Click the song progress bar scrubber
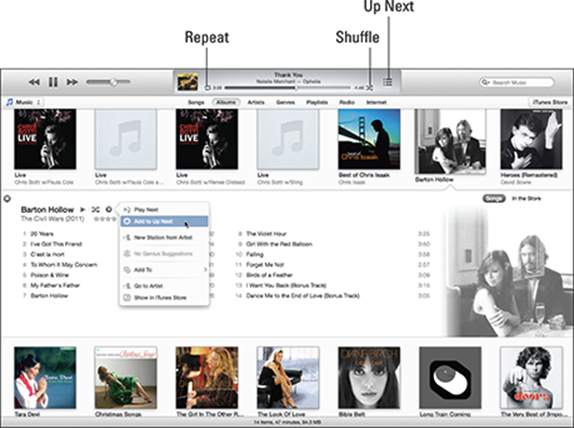 pos(296,88)
